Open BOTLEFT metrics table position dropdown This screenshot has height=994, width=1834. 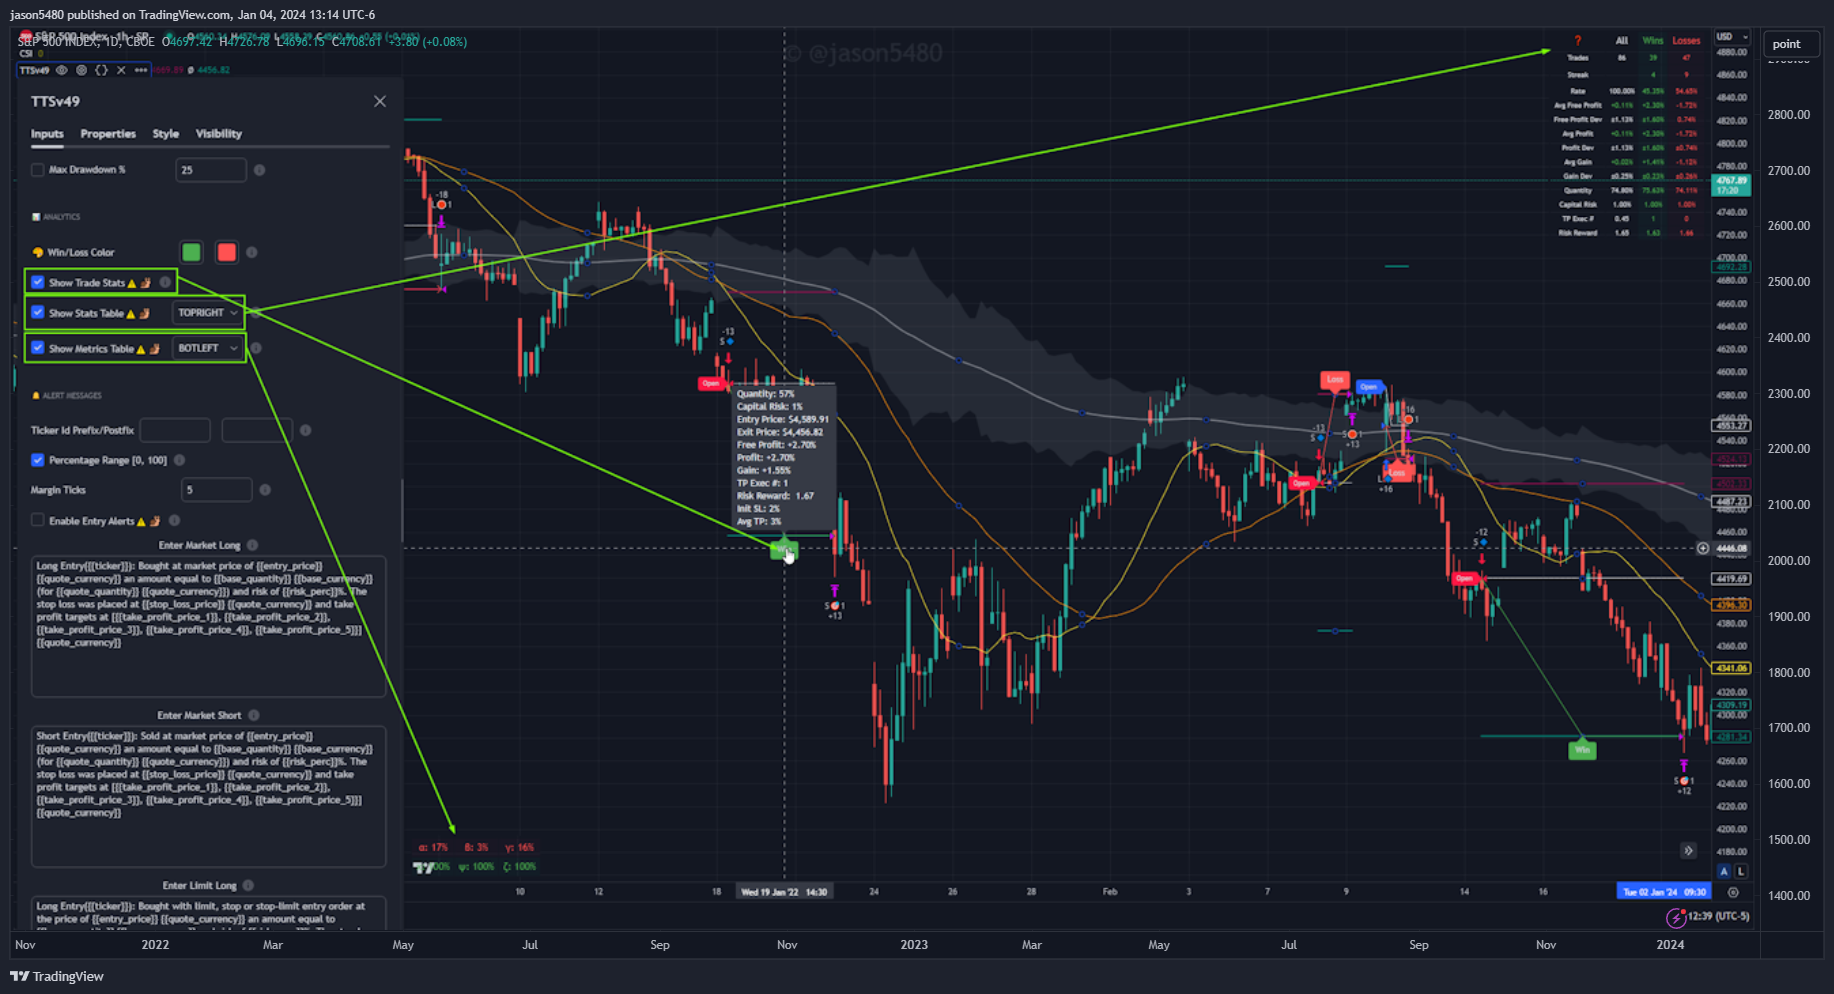coord(208,348)
